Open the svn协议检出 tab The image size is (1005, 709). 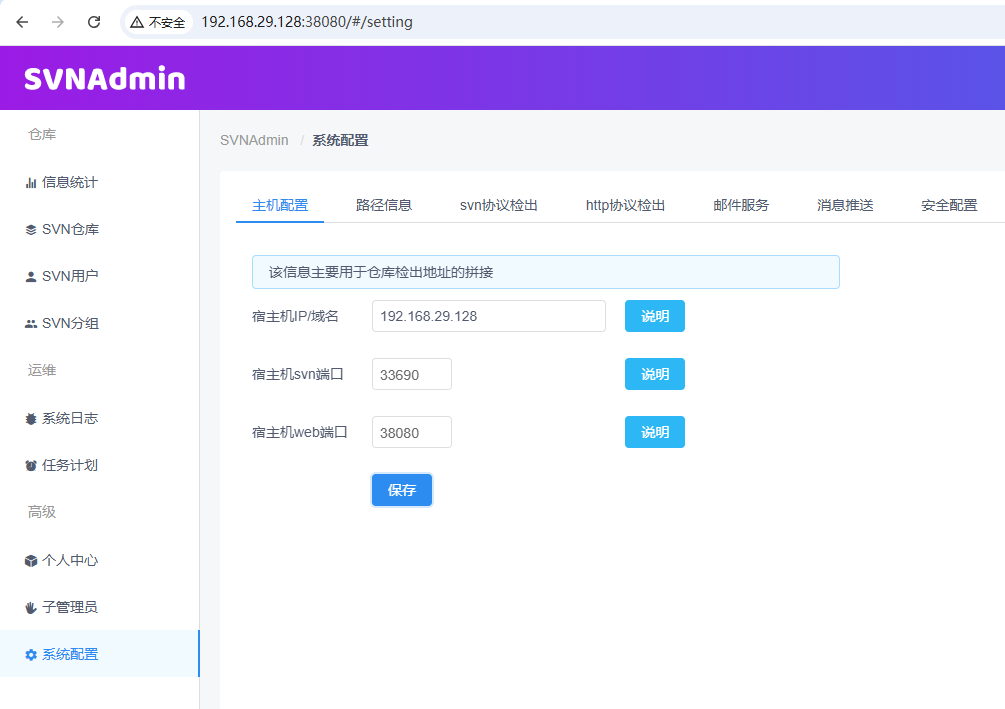click(499, 205)
